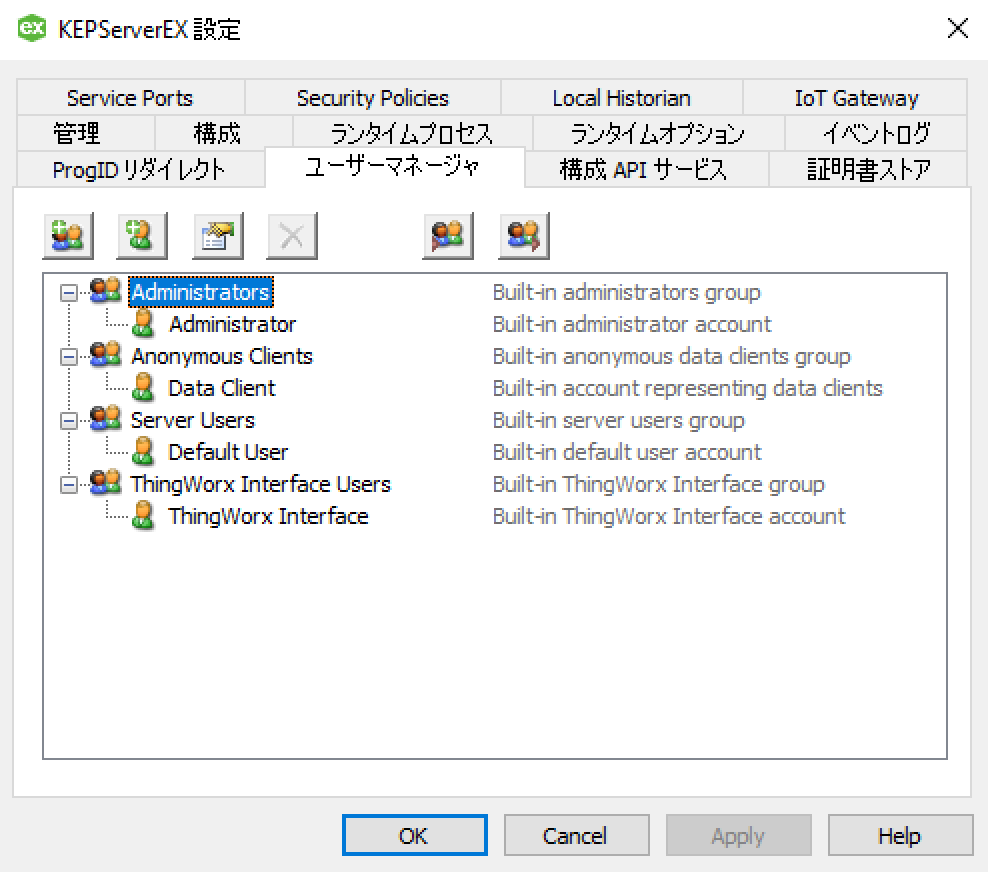Click 'Built-in ThingWorx Interface group' description
988x872 pixels.
(x=658, y=484)
